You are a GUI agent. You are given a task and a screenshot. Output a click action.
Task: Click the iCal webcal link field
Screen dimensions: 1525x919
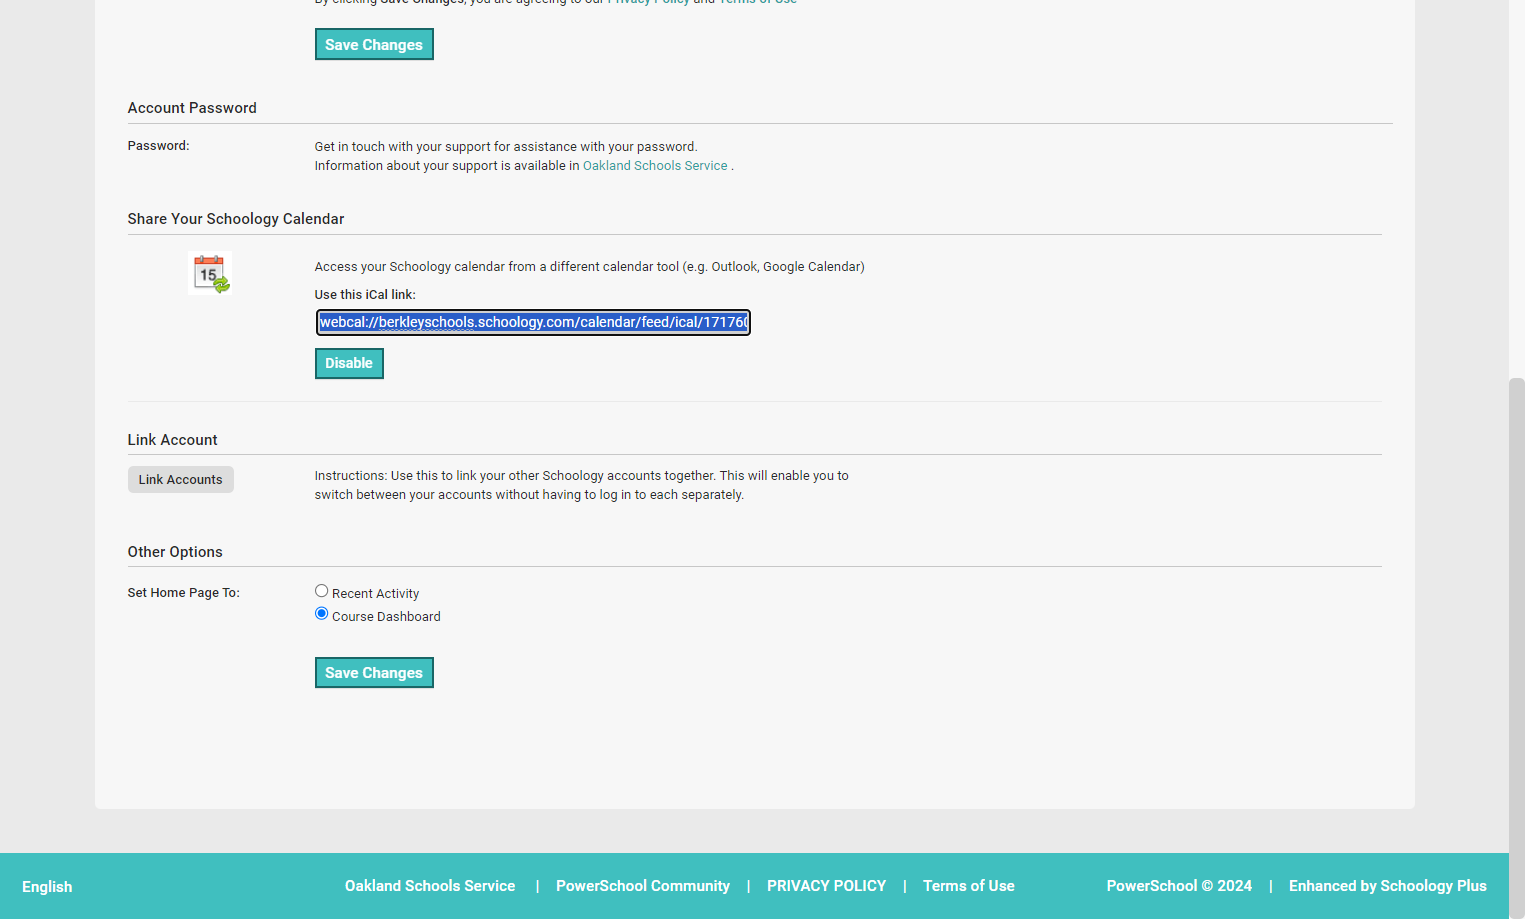[x=533, y=322]
